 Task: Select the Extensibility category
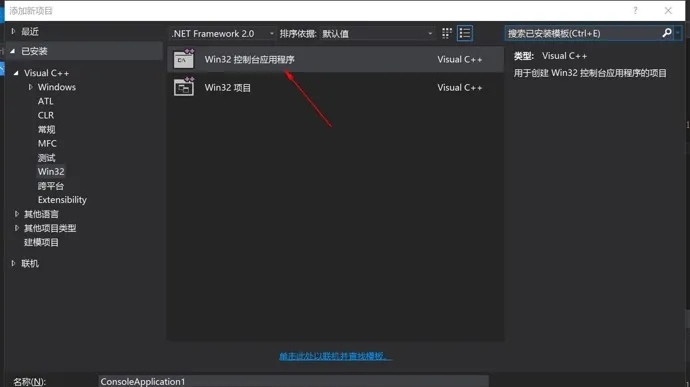pyautogui.click(x=62, y=200)
